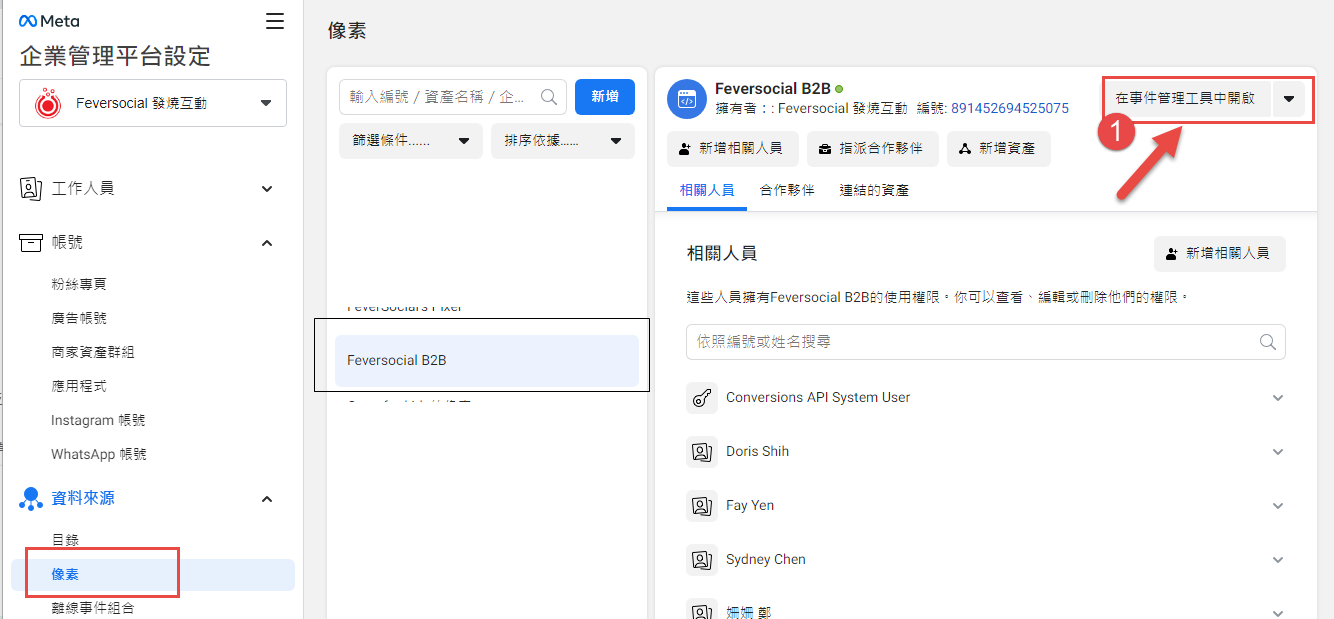This screenshot has height=619, width=1334.
Task: Open the arrow beside 在事件管理工具中開啟
Action: (1288, 100)
